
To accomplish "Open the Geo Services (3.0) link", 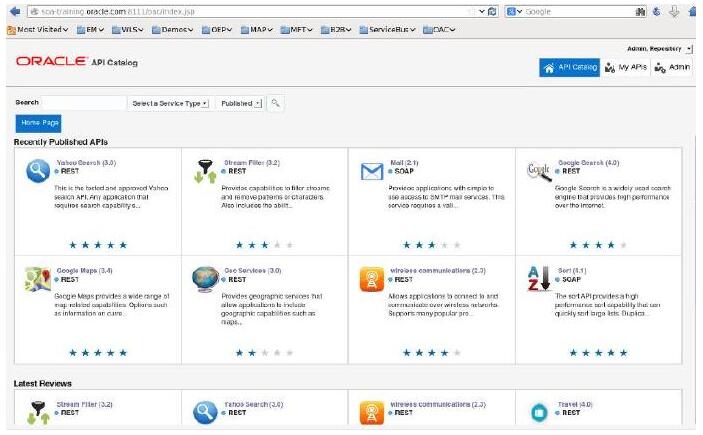I will [252, 271].
